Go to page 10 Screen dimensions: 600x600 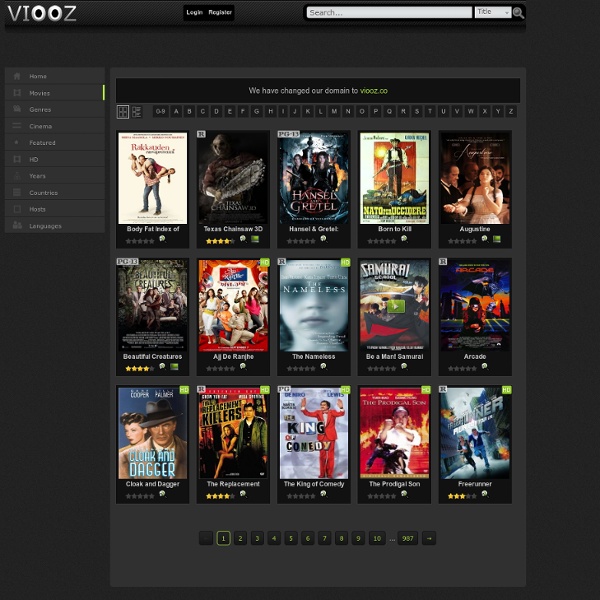(377, 538)
